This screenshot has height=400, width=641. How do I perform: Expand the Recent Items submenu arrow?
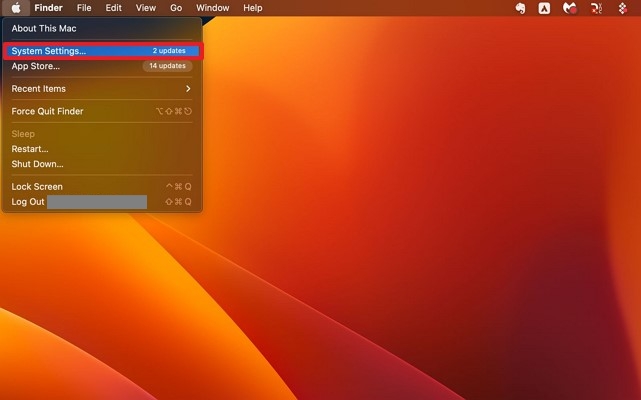click(188, 89)
